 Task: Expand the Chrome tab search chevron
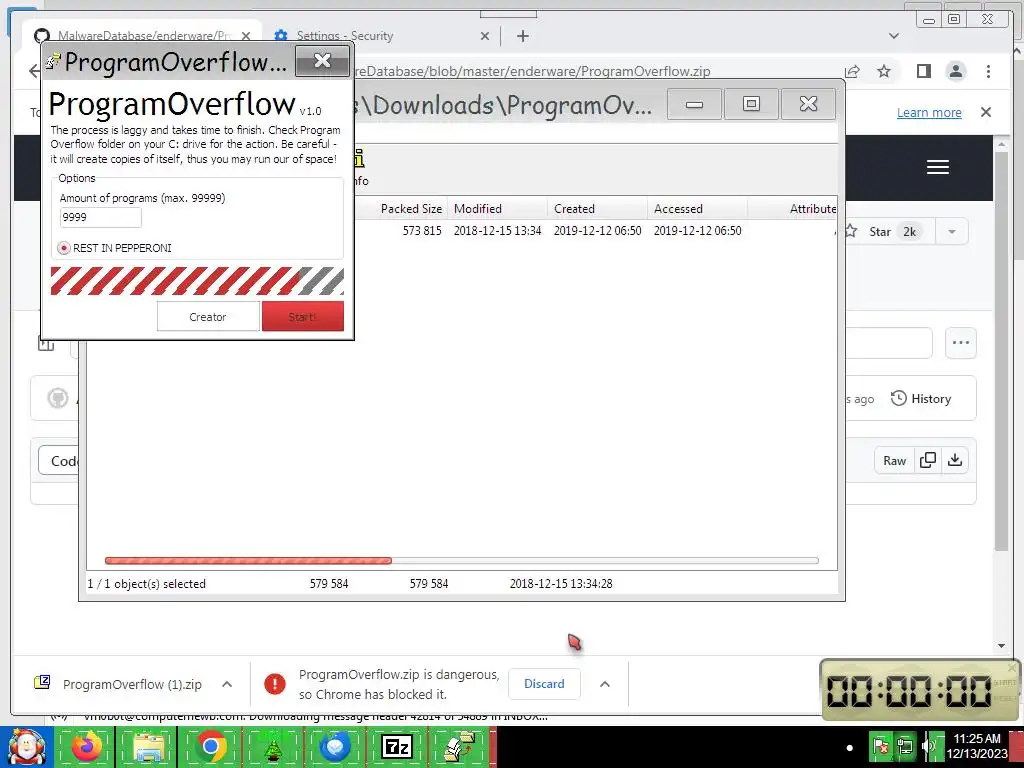pyautogui.click(x=894, y=36)
